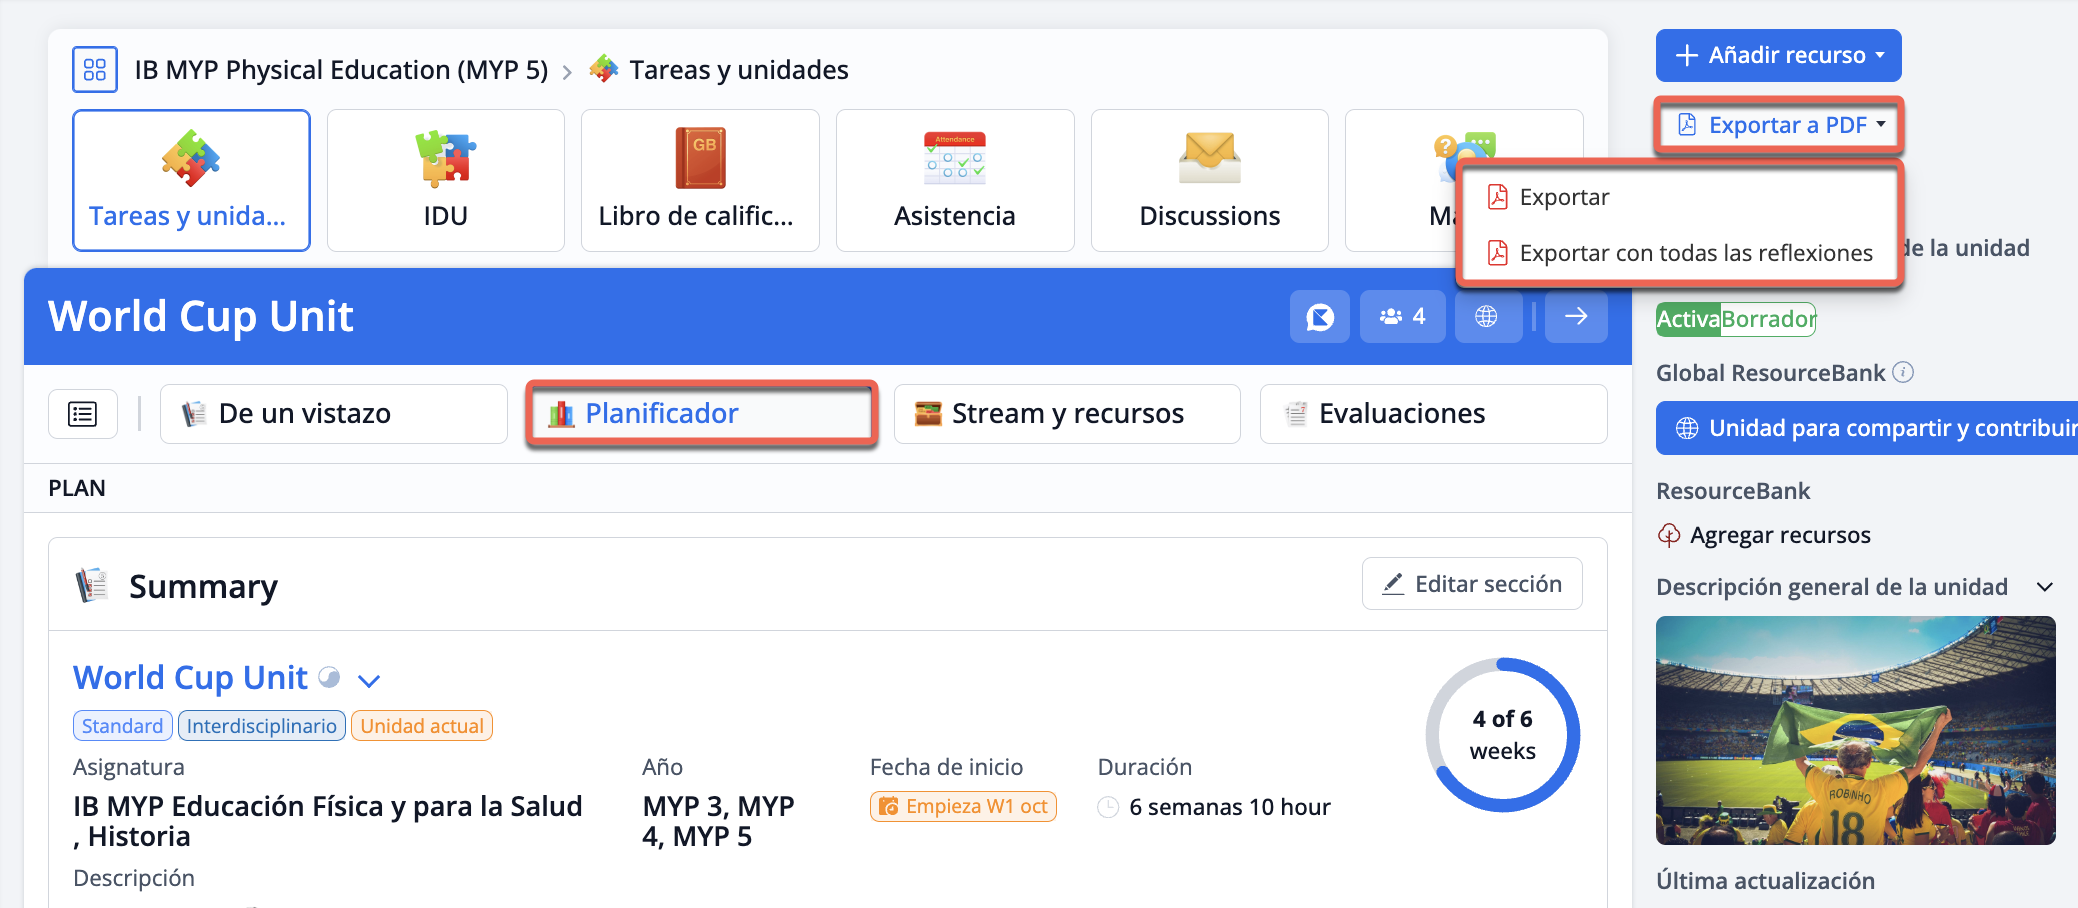Choose Exportar con todas las reflexiones
Screen dimensions: 2078x908
tap(1695, 253)
